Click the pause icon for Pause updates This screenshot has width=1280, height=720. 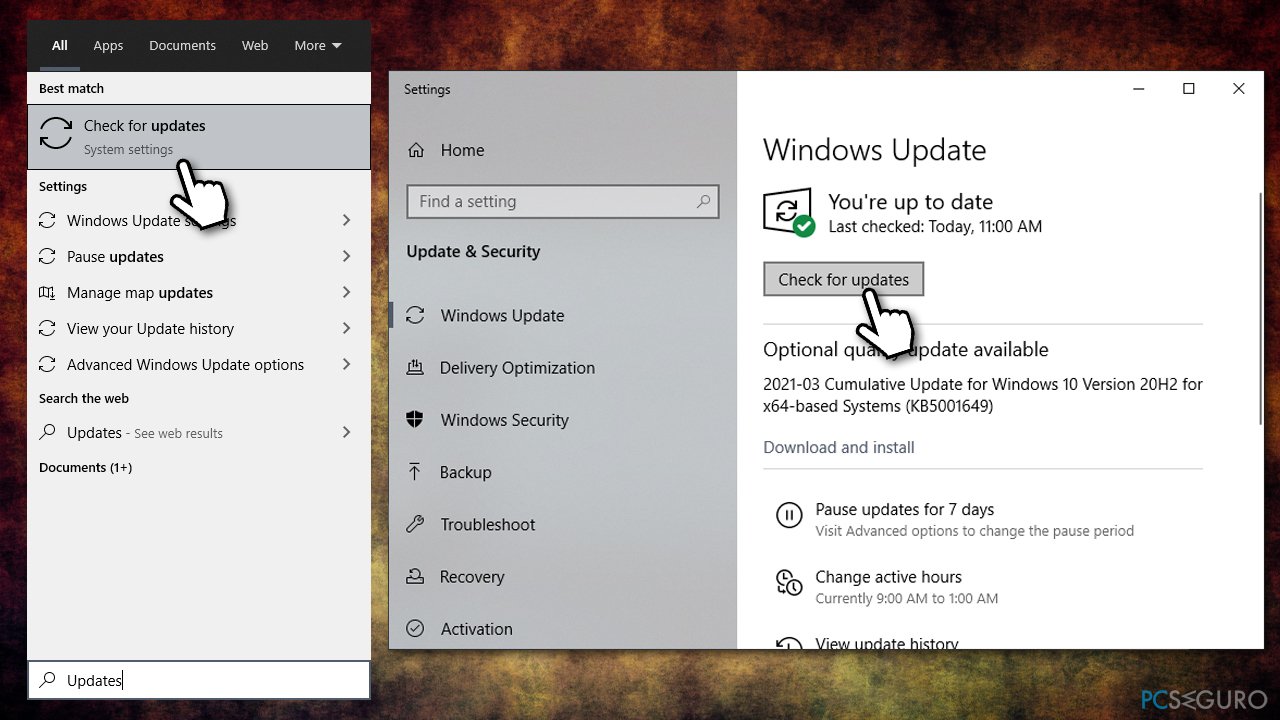[x=789, y=516]
